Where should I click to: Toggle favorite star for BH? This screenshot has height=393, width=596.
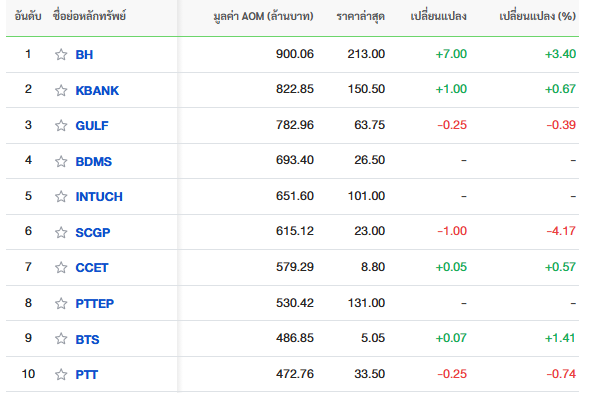point(61,54)
